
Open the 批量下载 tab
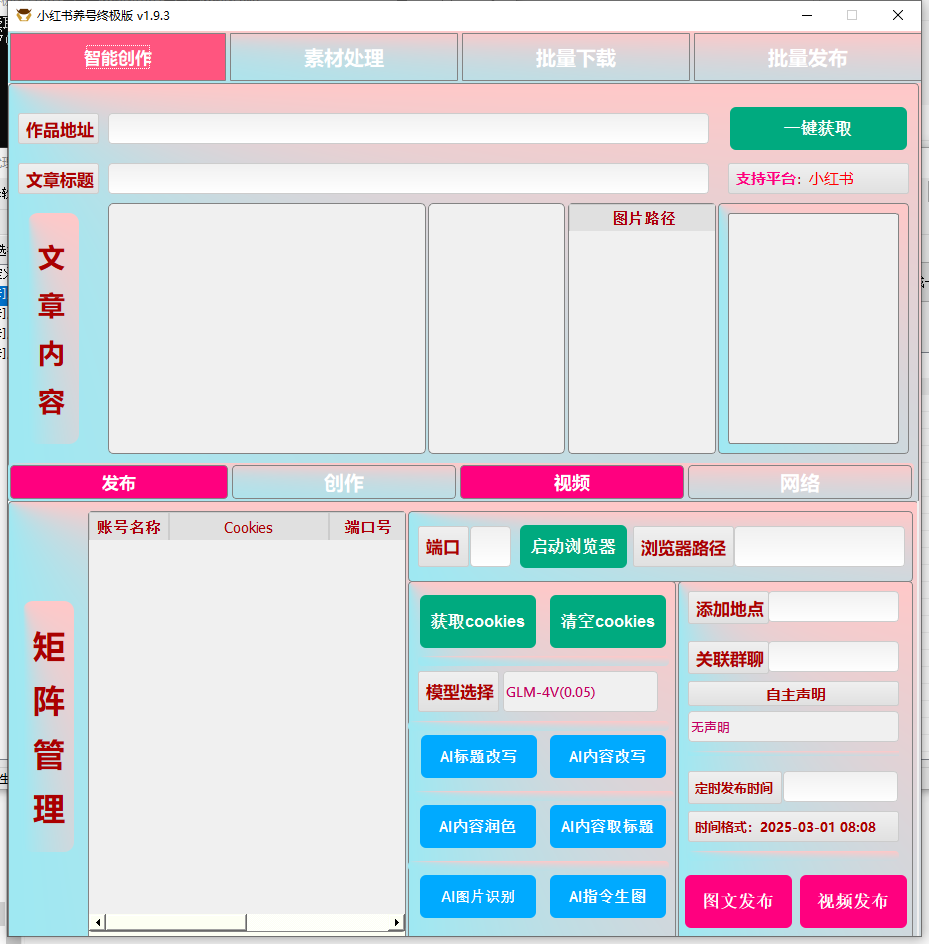[x=576, y=58]
